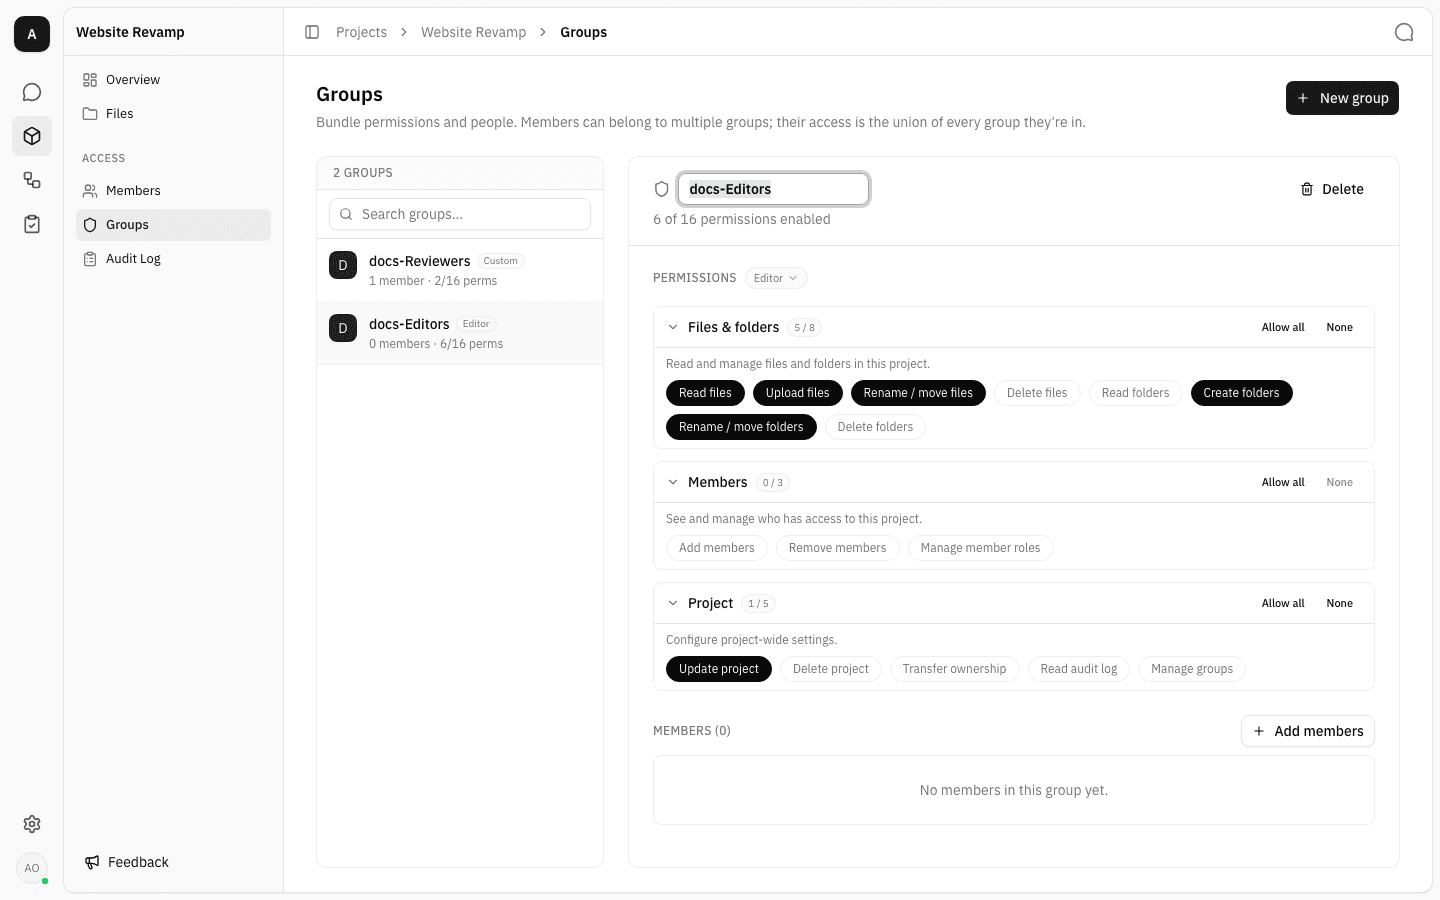The width and height of the screenshot is (1440, 900).
Task: Click the AO user avatar
Action: point(32,868)
